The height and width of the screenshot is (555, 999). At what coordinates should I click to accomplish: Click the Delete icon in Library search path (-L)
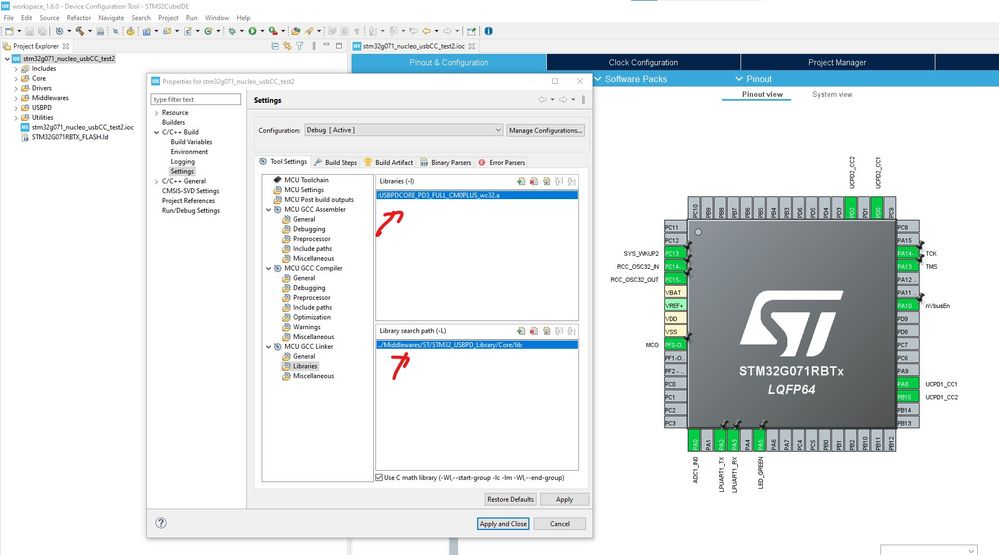534,331
